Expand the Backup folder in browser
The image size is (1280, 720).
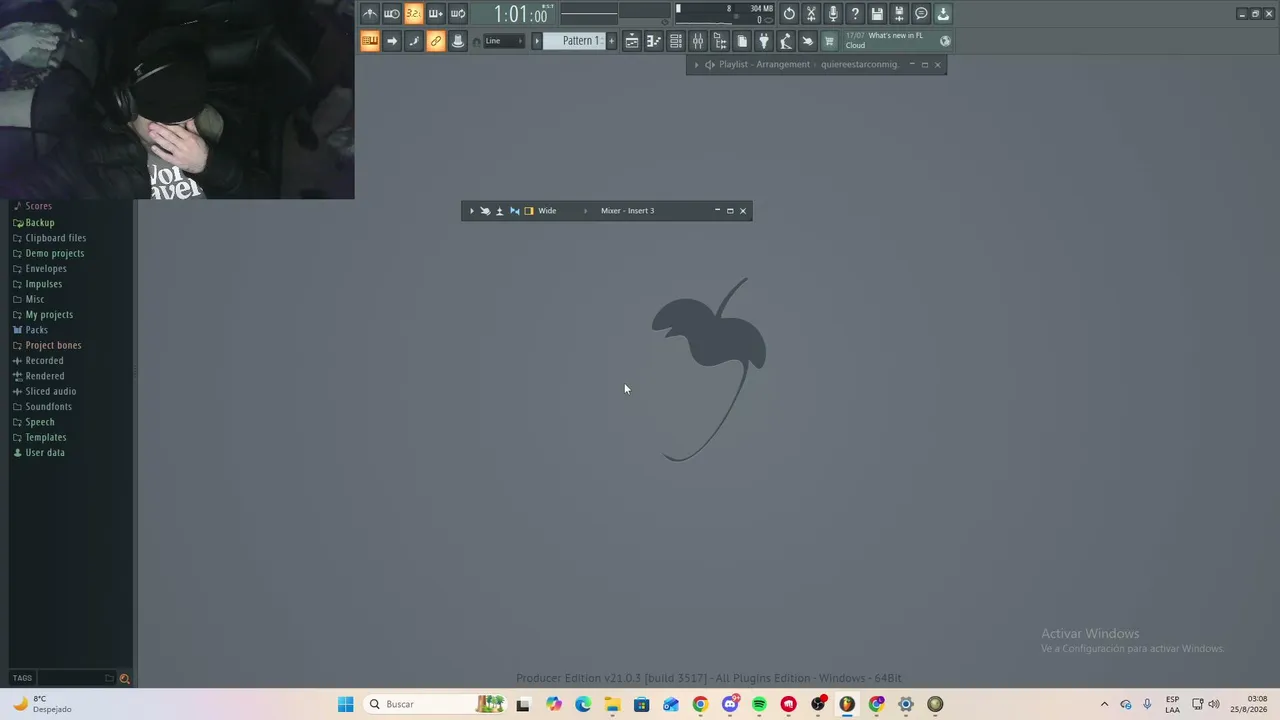(39, 223)
